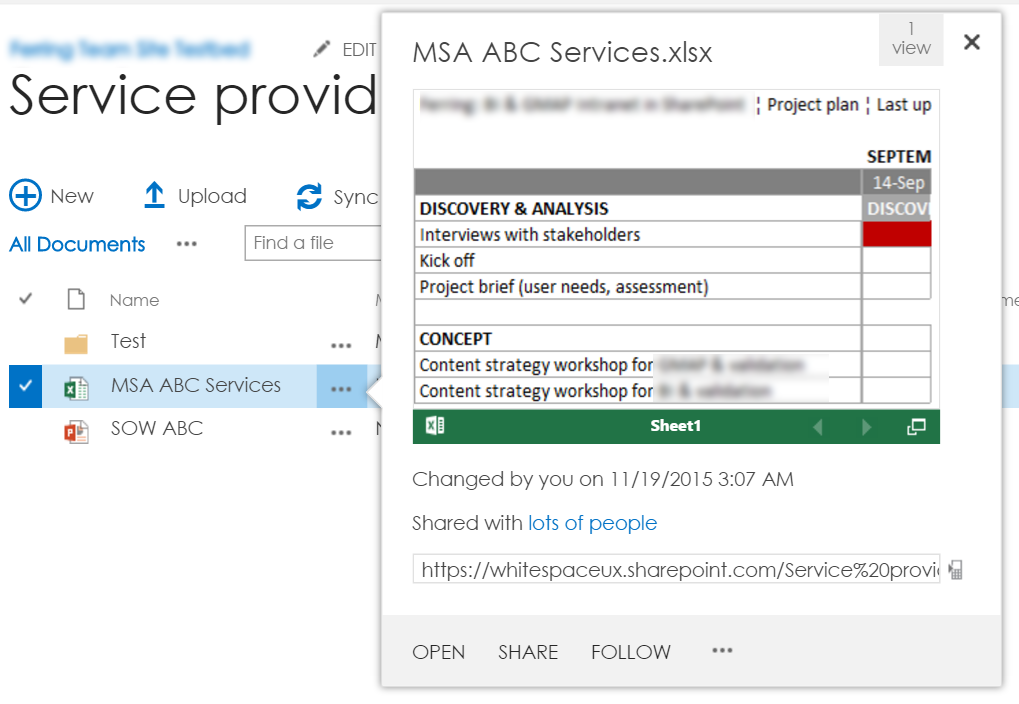
Task: Click the PowerPoint icon beside SOW ABC
Action: pyautogui.click(x=76, y=431)
